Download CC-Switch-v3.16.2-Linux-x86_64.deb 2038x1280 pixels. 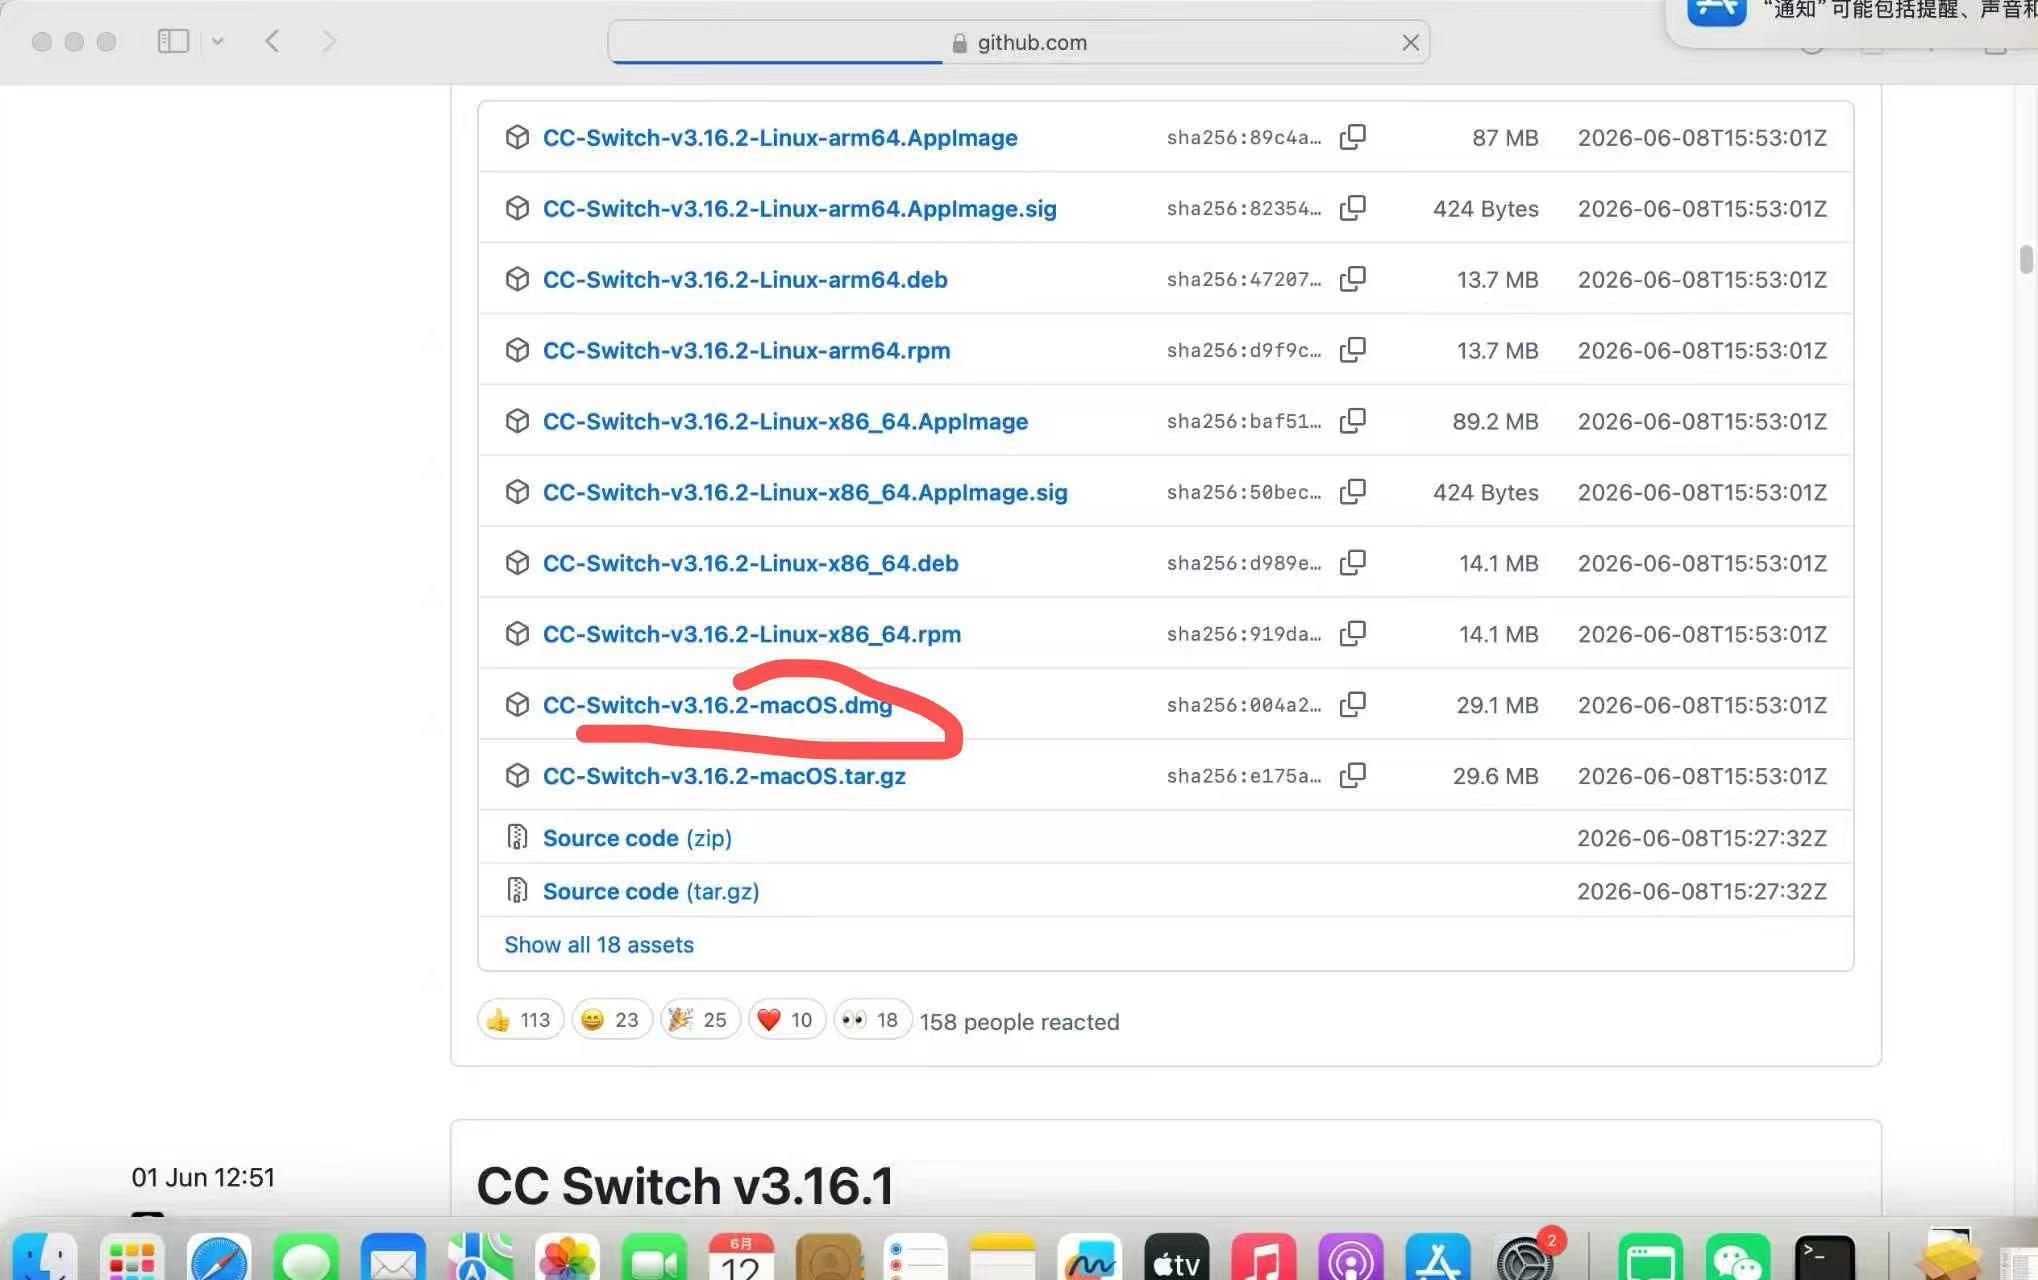point(750,563)
